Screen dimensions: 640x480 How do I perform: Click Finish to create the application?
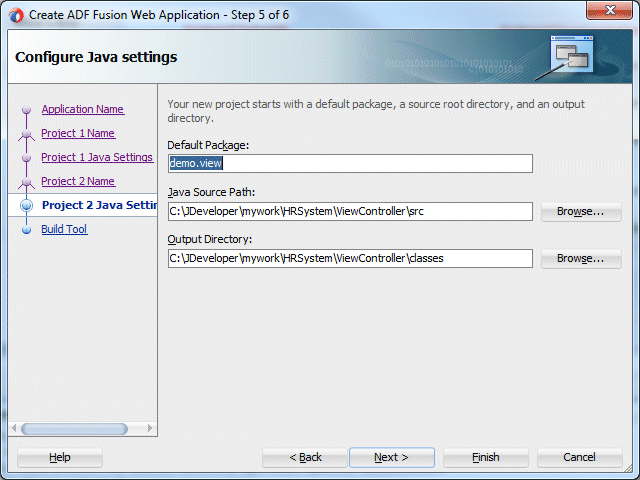point(486,458)
